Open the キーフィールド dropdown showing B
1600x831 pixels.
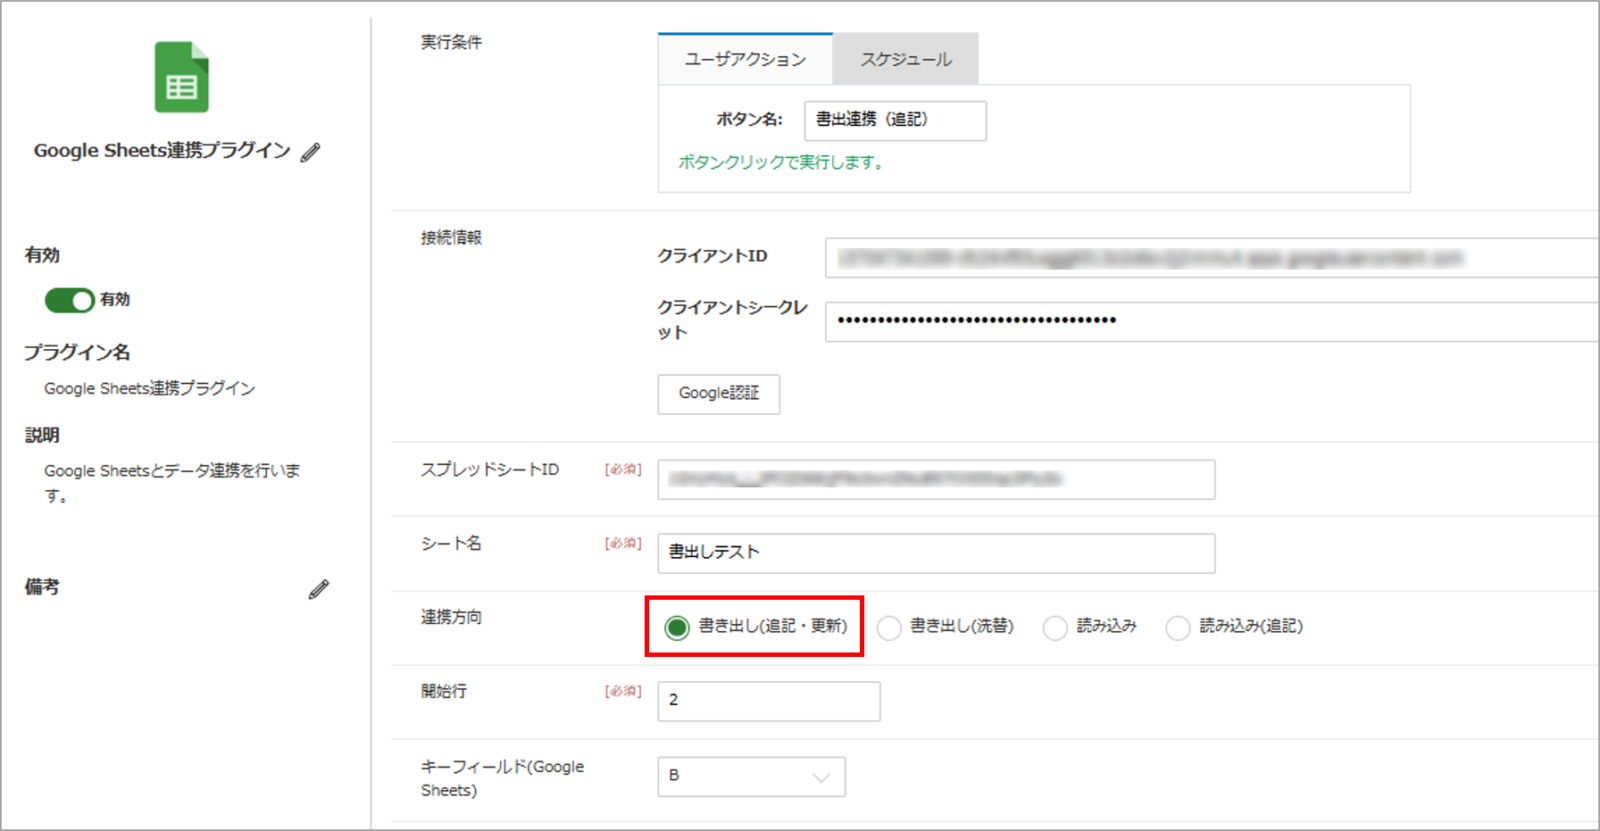coord(751,776)
